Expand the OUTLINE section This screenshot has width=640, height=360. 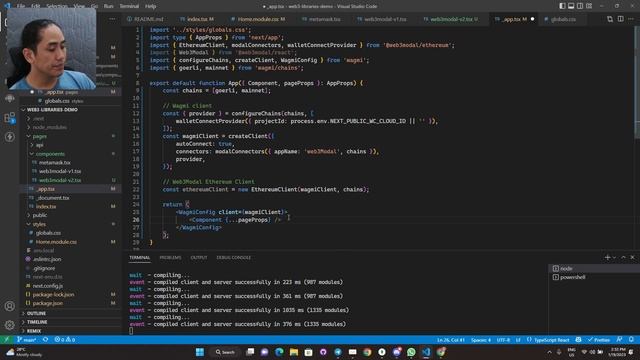pyautogui.click(x=70, y=313)
